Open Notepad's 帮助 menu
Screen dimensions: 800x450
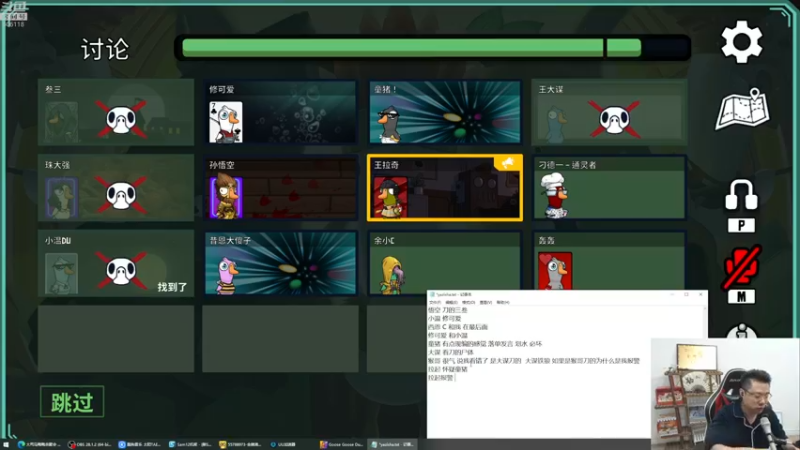click(503, 303)
